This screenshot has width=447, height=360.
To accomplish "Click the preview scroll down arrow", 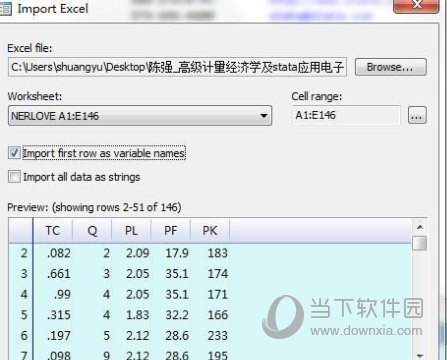I will [420, 355].
